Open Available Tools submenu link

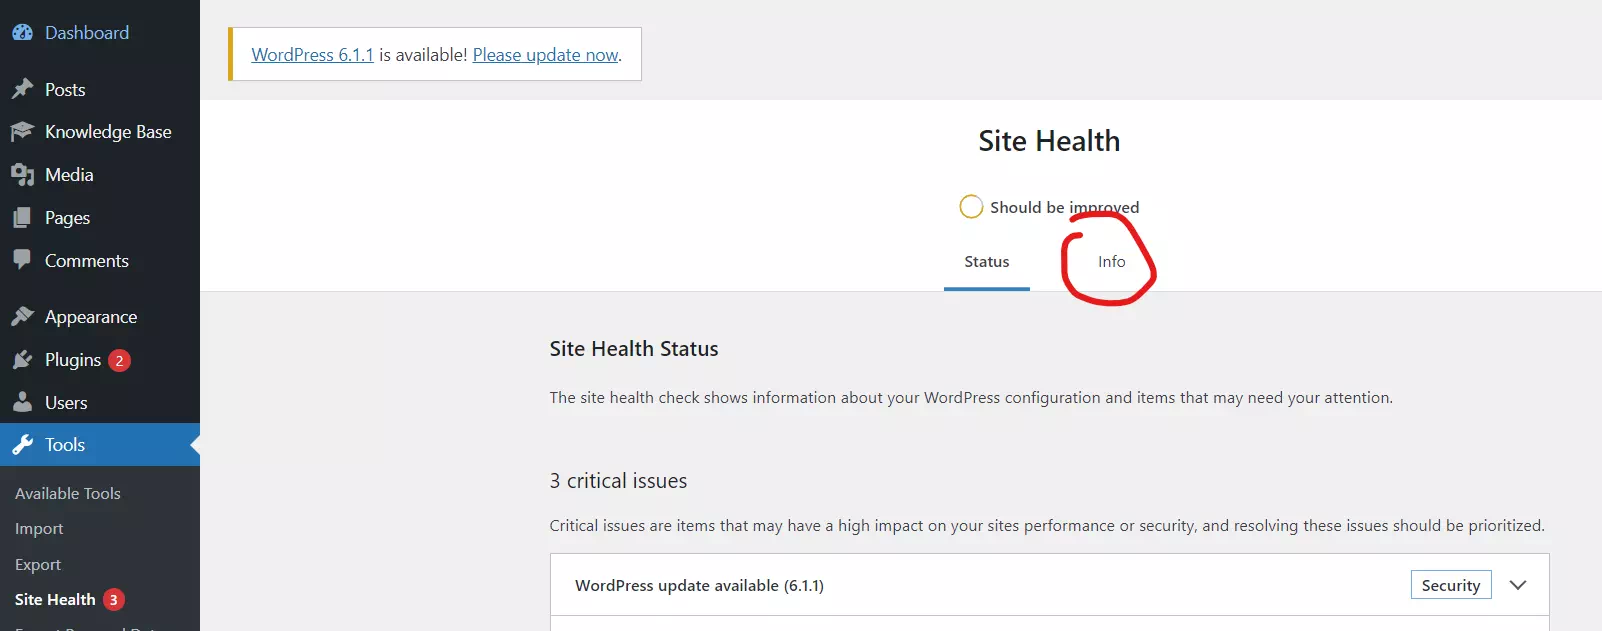(68, 494)
